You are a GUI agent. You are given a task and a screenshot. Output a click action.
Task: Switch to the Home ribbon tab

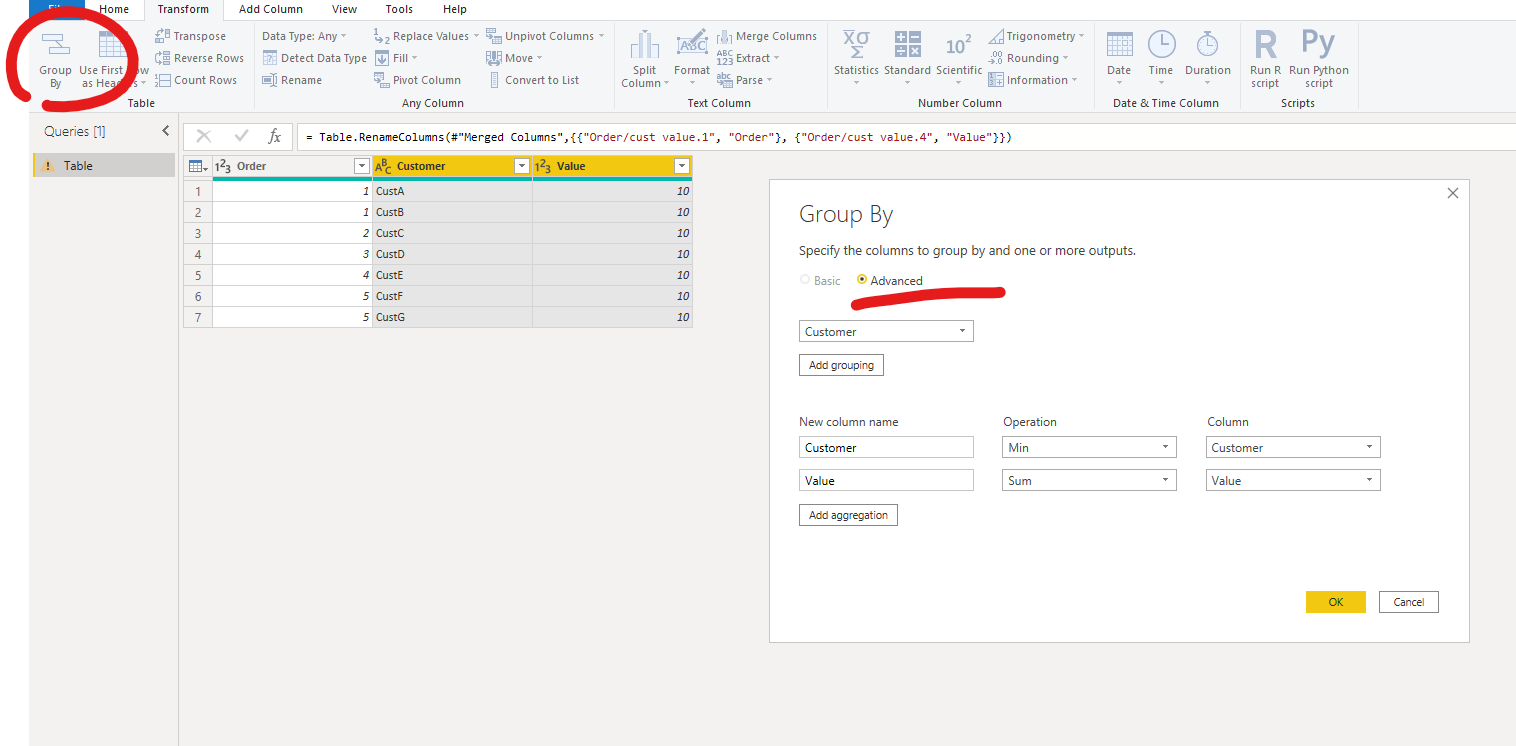(114, 9)
